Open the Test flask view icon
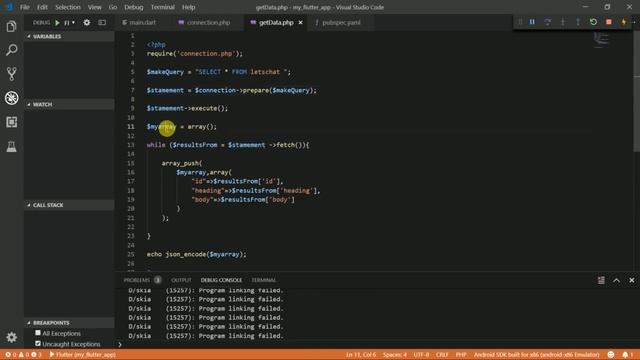Image resolution: width=640 pixels, height=360 pixels. [11, 147]
